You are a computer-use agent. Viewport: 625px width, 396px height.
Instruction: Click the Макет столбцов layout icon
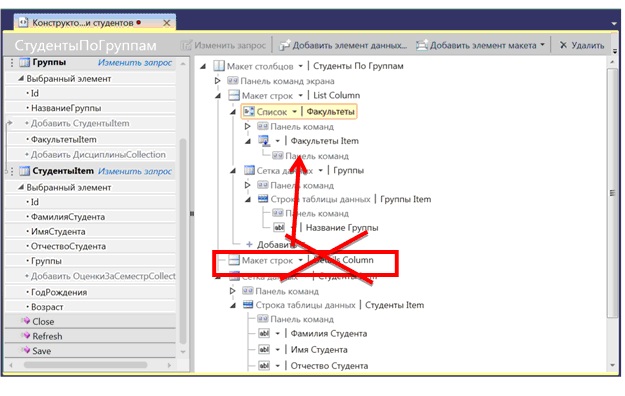pos(219,66)
